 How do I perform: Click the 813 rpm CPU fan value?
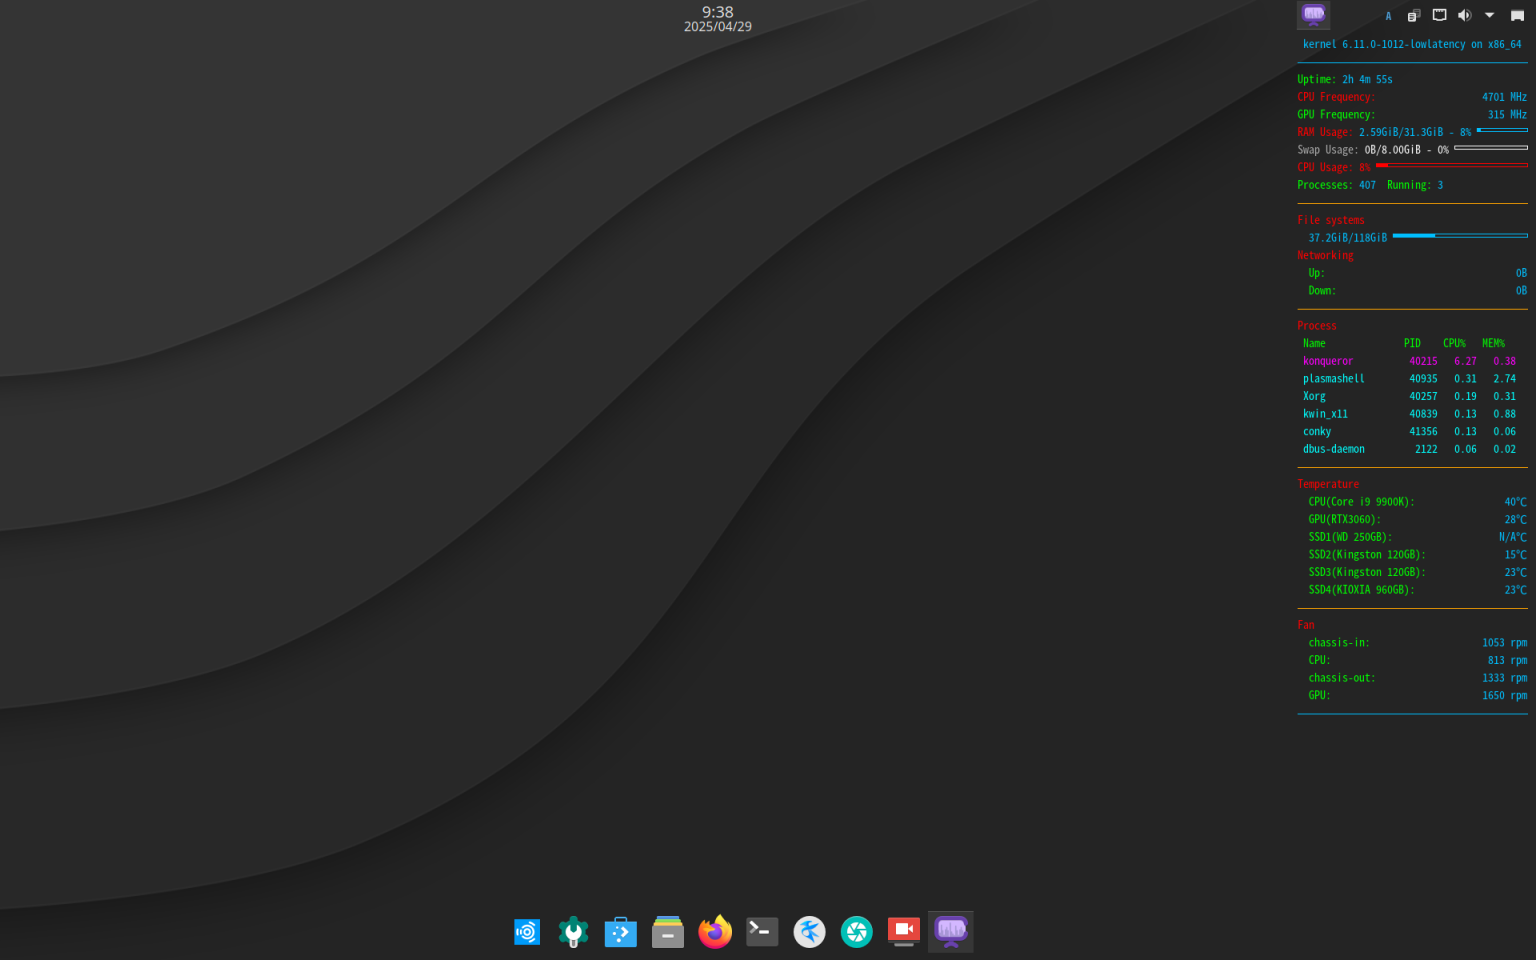point(1507,661)
